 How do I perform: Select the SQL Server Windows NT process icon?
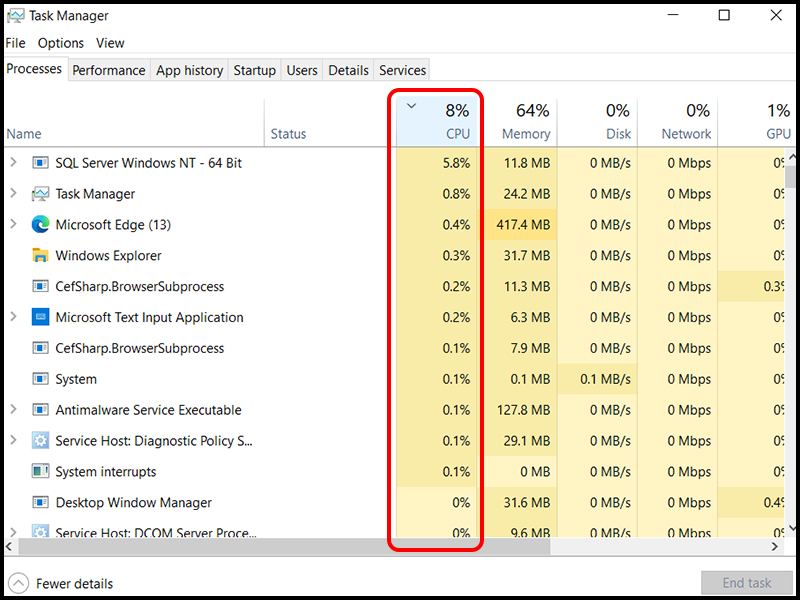(x=41, y=162)
